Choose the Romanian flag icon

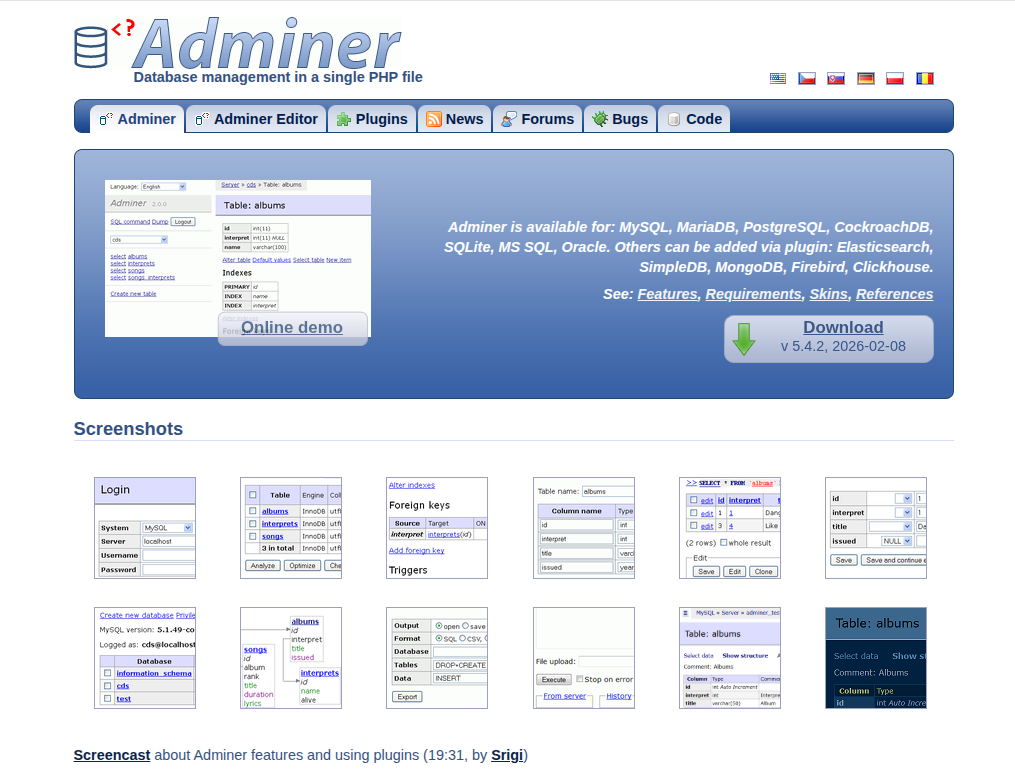click(x=924, y=77)
